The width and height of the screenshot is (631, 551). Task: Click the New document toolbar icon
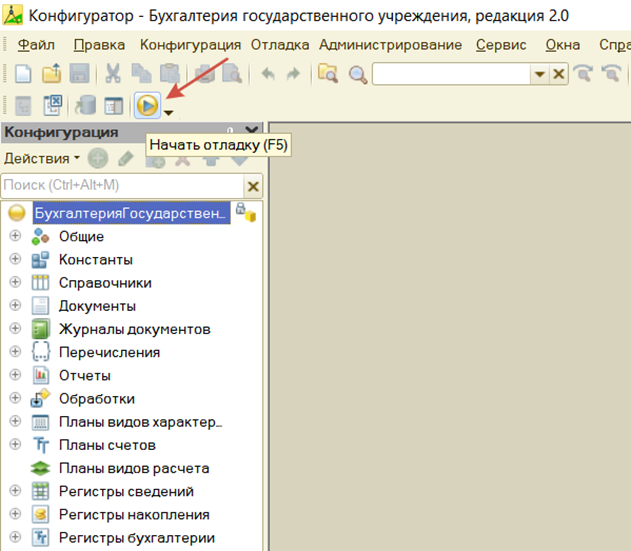(23, 74)
